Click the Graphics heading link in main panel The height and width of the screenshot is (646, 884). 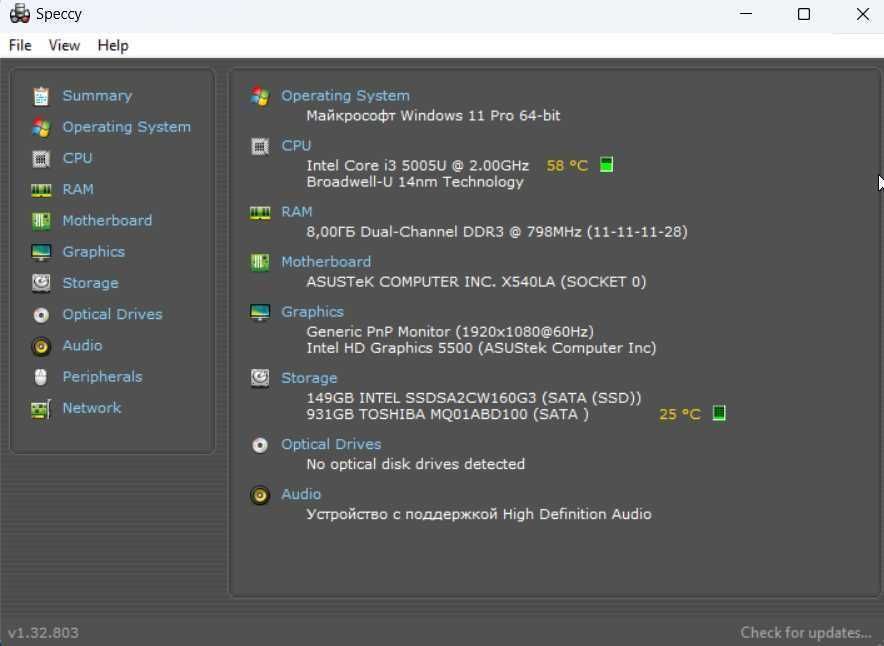(312, 312)
